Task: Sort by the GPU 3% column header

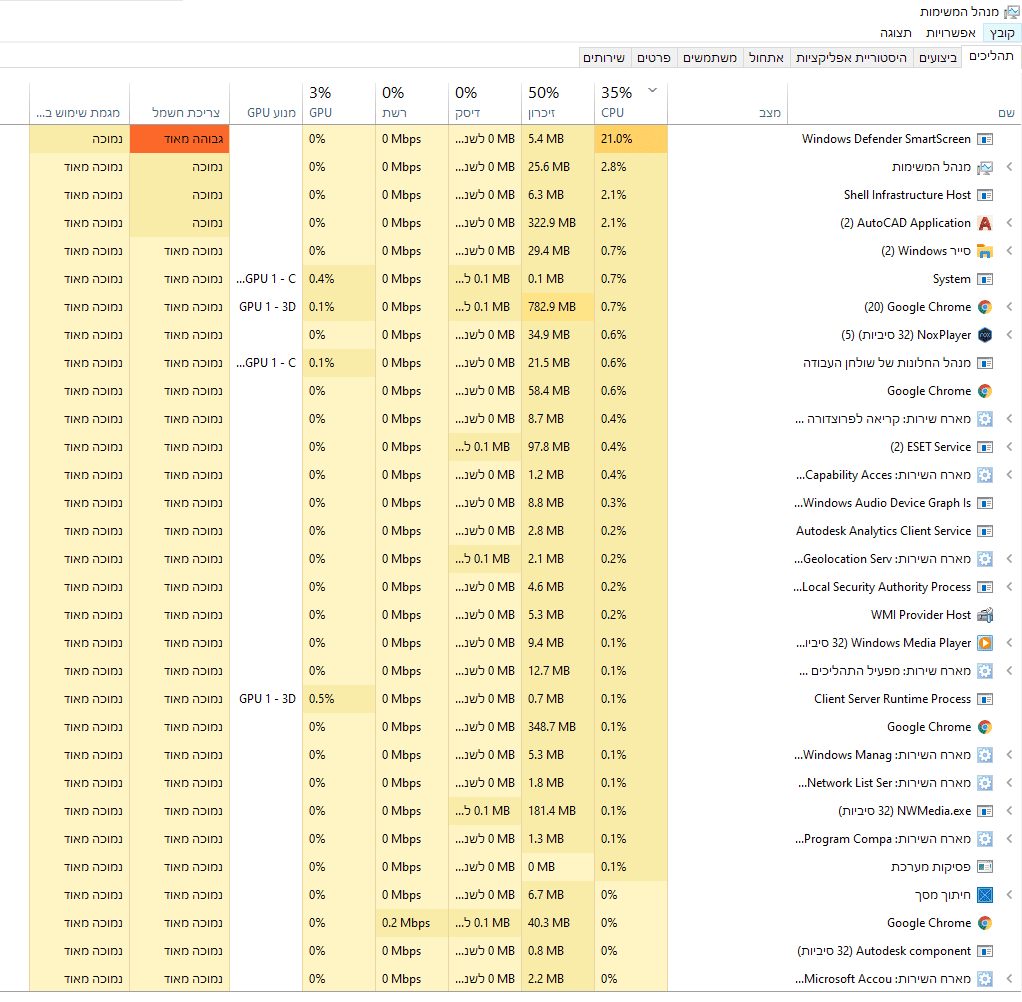Action: tap(338, 102)
